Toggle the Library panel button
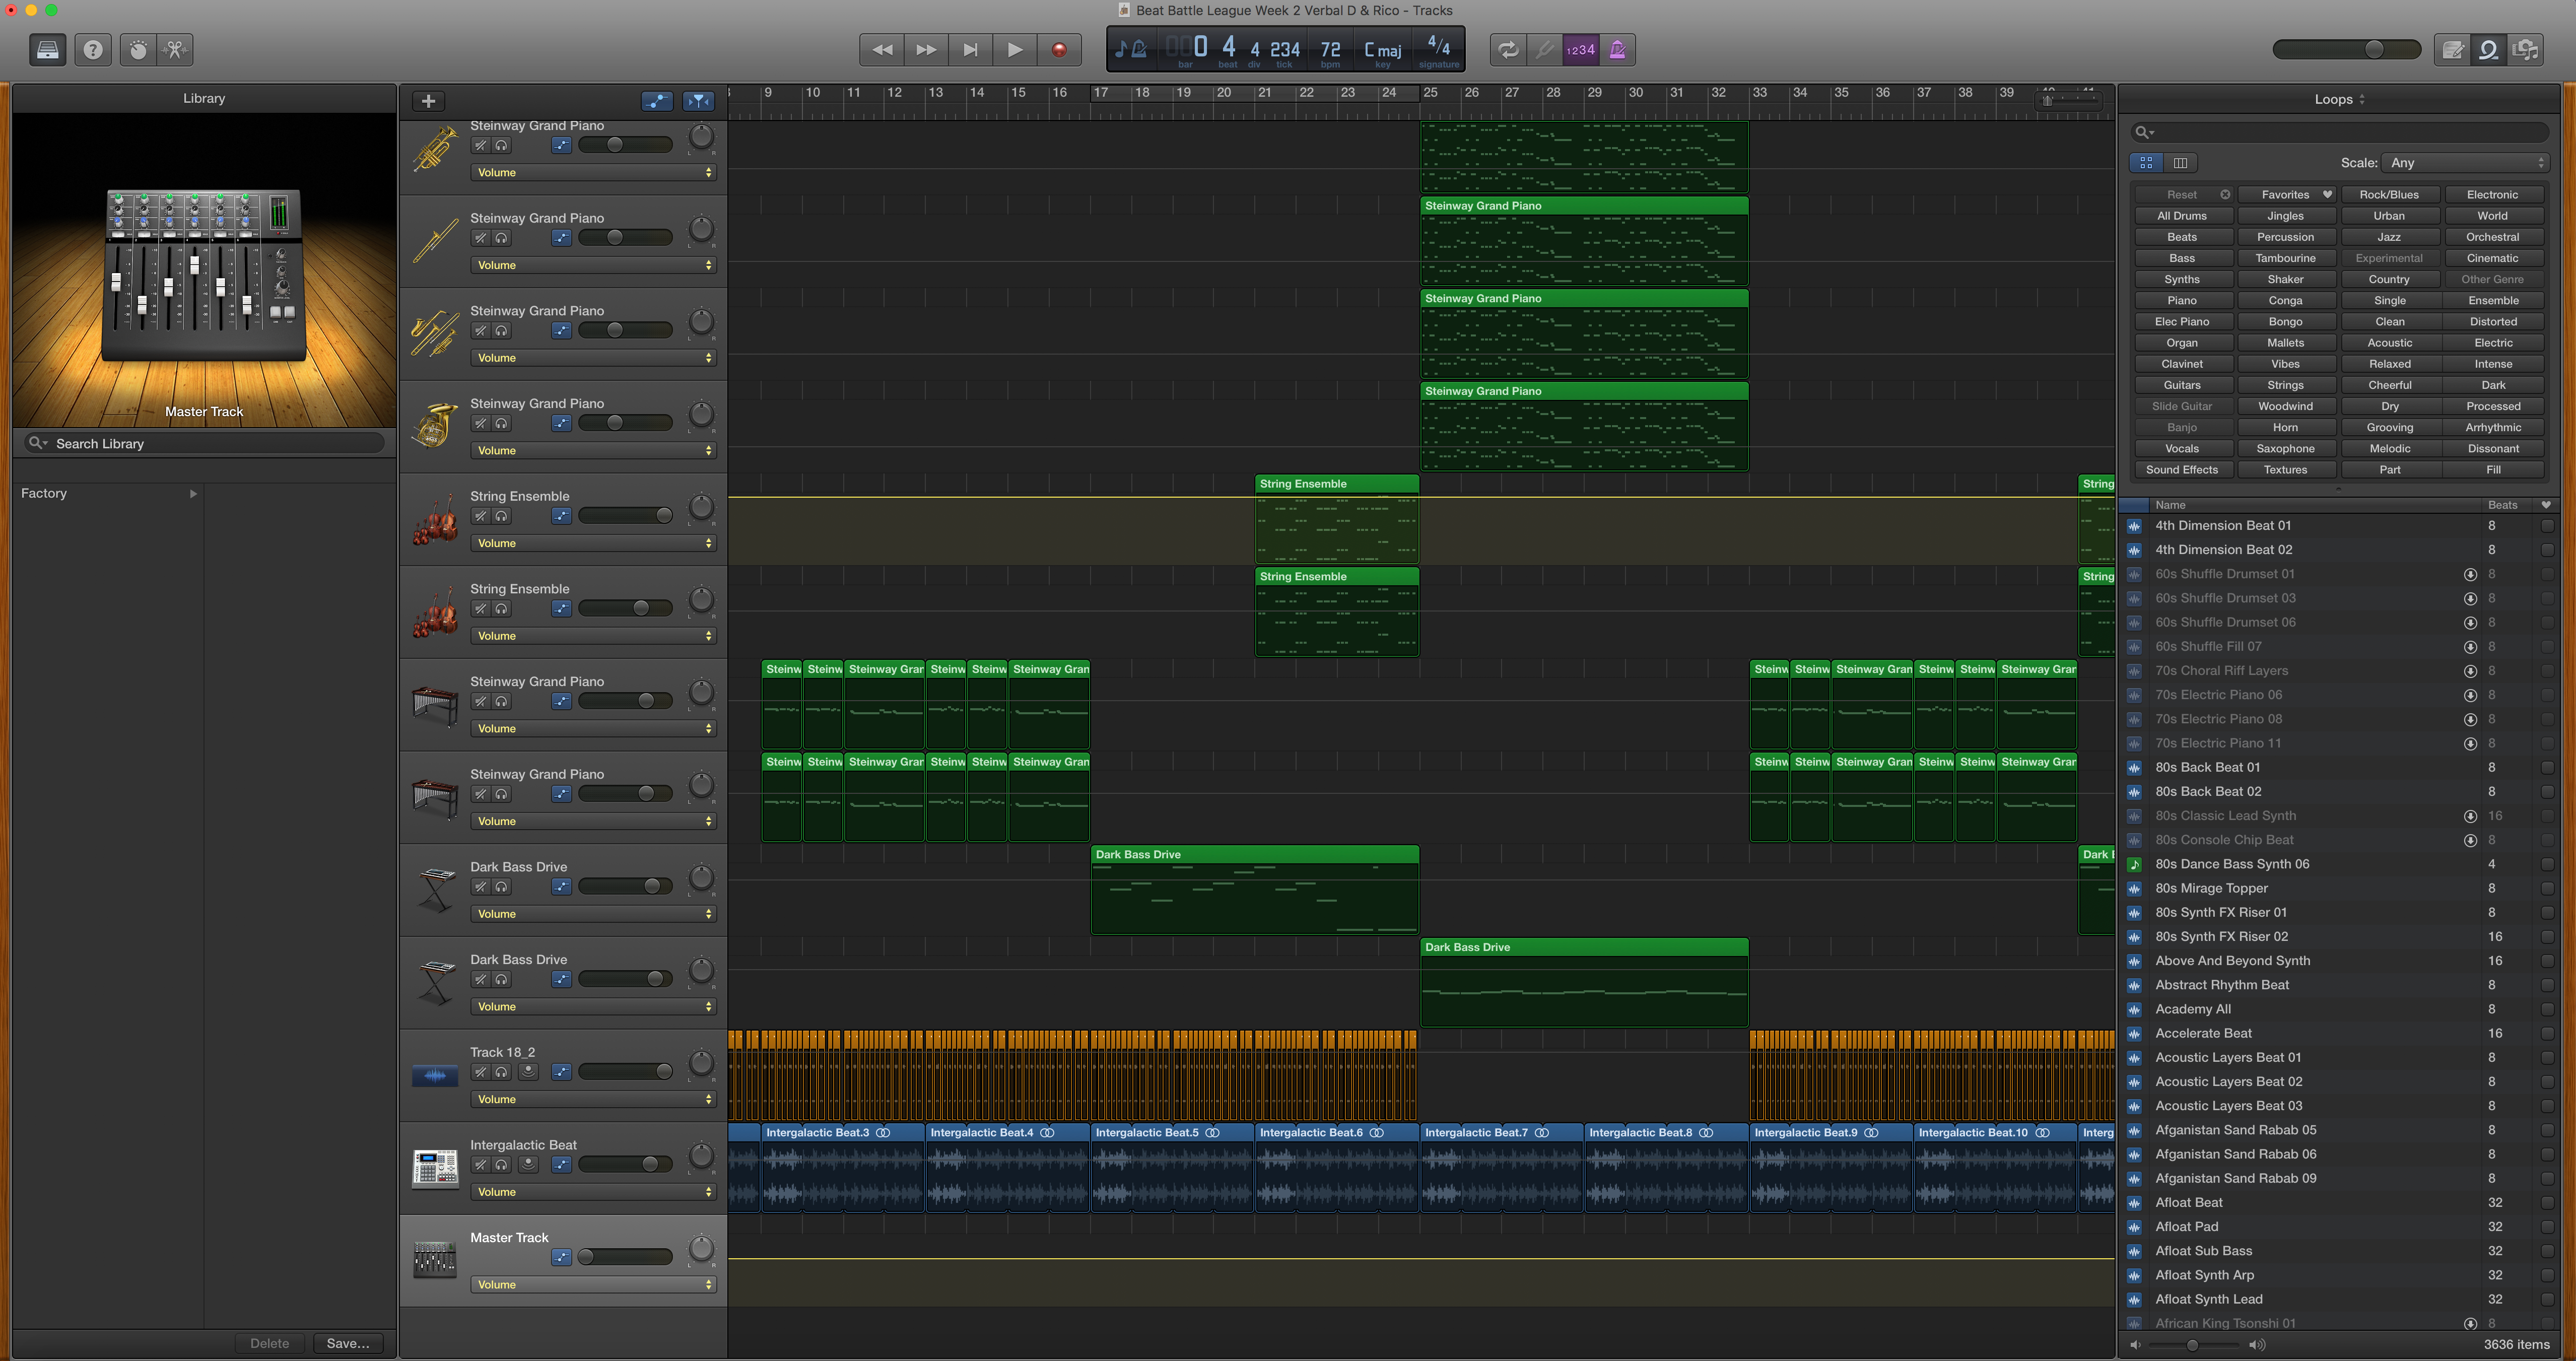The height and width of the screenshot is (1361, 2576). click(x=47, y=50)
